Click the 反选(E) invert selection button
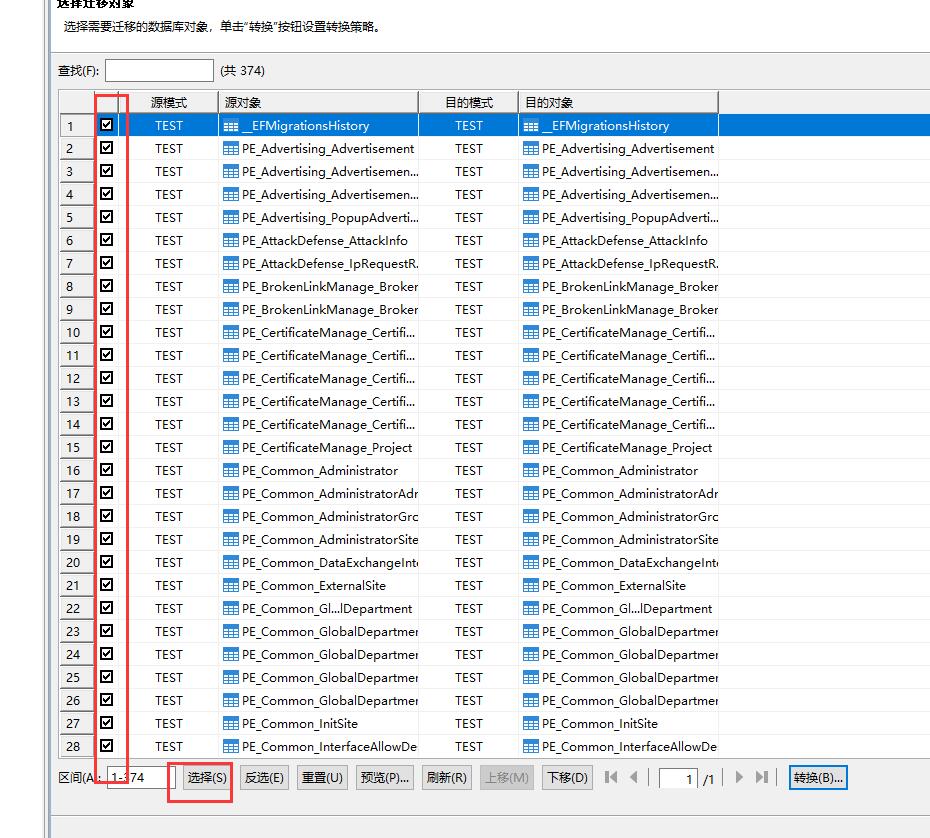930x838 pixels. pos(265,778)
